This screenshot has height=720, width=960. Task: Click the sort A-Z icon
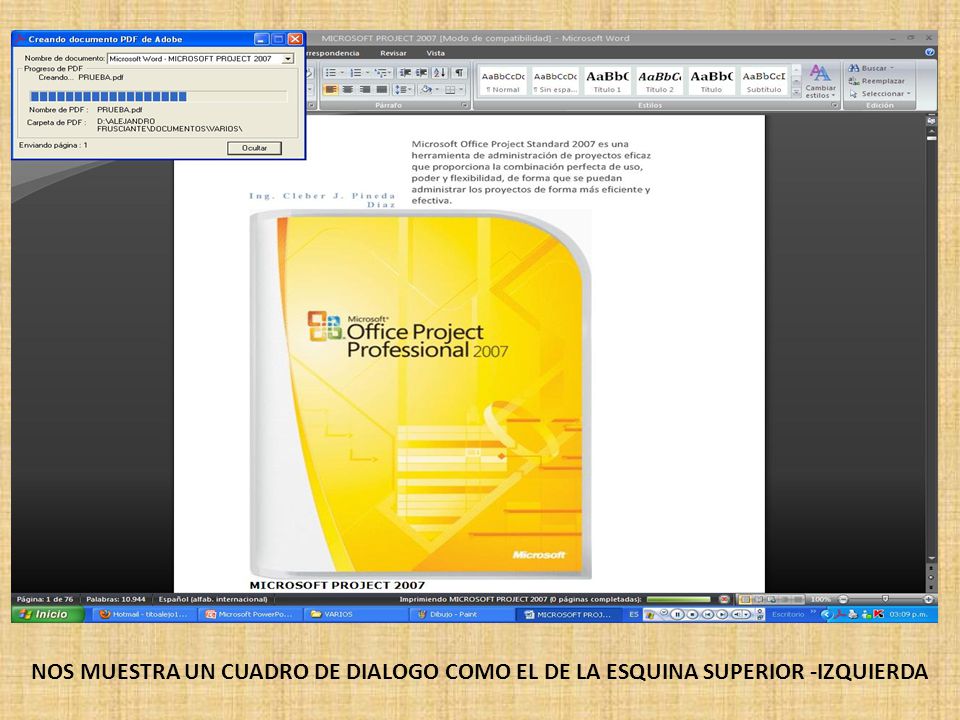pyautogui.click(x=440, y=73)
